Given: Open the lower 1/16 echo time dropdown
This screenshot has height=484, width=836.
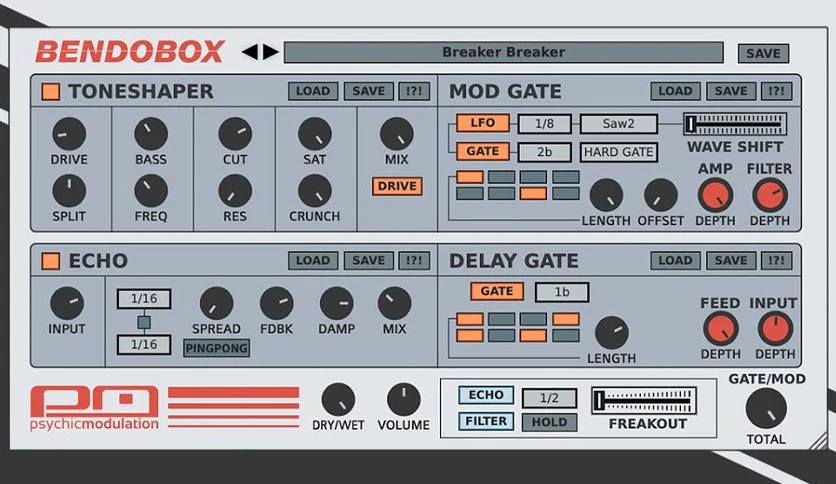Looking at the screenshot, I should point(144,344).
